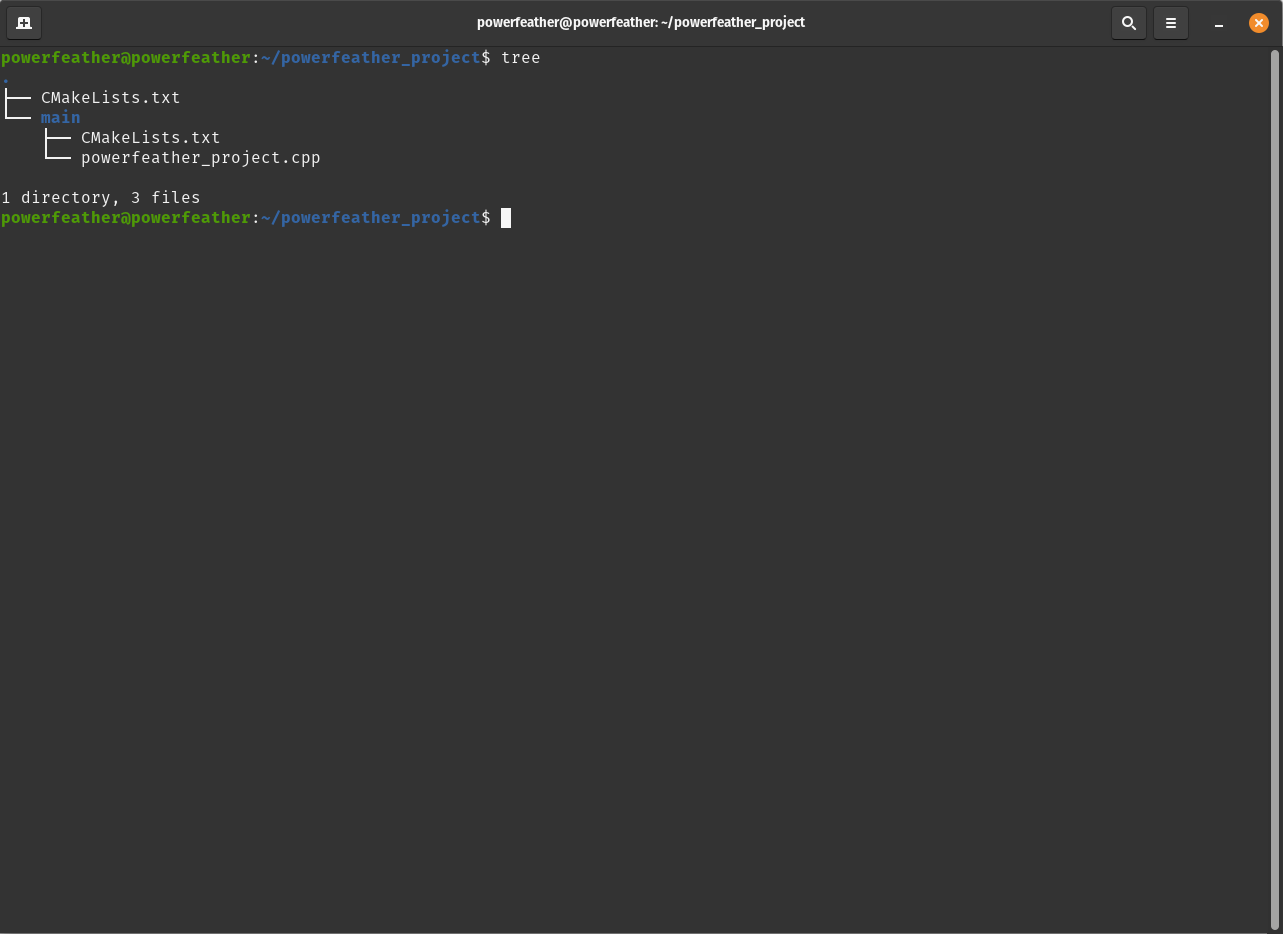Open the hamburger menu
The height and width of the screenshot is (934, 1283).
[1170, 22]
